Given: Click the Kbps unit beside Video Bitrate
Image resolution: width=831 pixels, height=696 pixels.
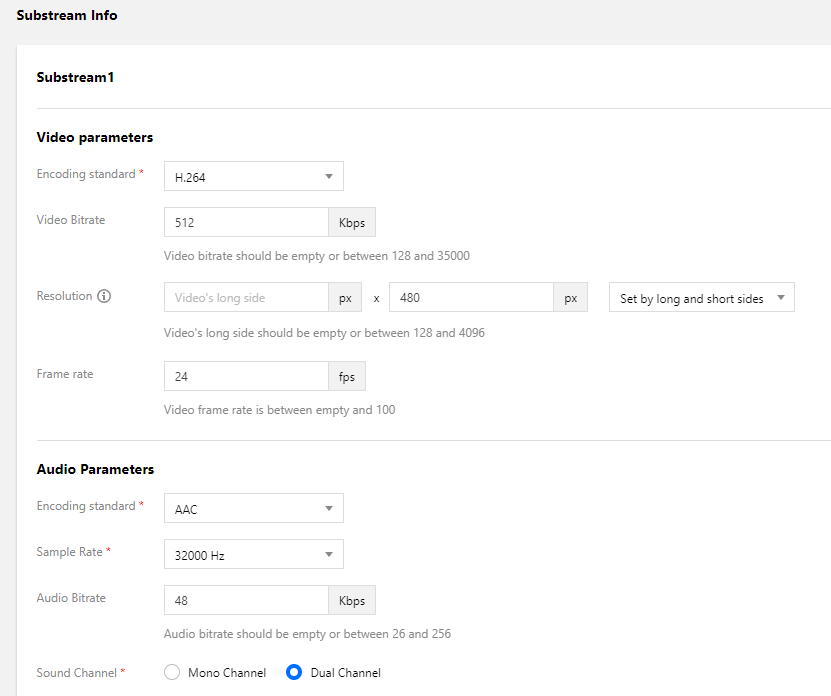Looking at the screenshot, I should point(352,223).
